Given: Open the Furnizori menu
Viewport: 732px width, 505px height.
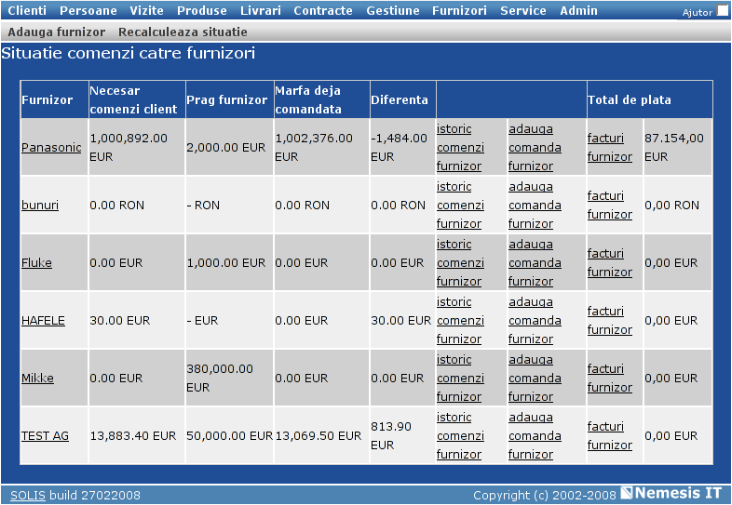Looking at the screenshot, I should click(459, 10).
